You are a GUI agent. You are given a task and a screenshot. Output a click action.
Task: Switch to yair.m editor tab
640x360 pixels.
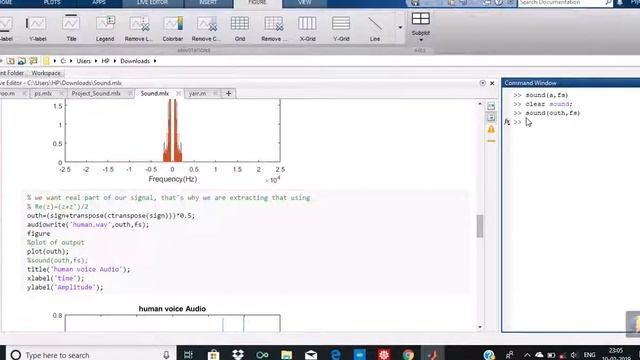pos(198,93)
